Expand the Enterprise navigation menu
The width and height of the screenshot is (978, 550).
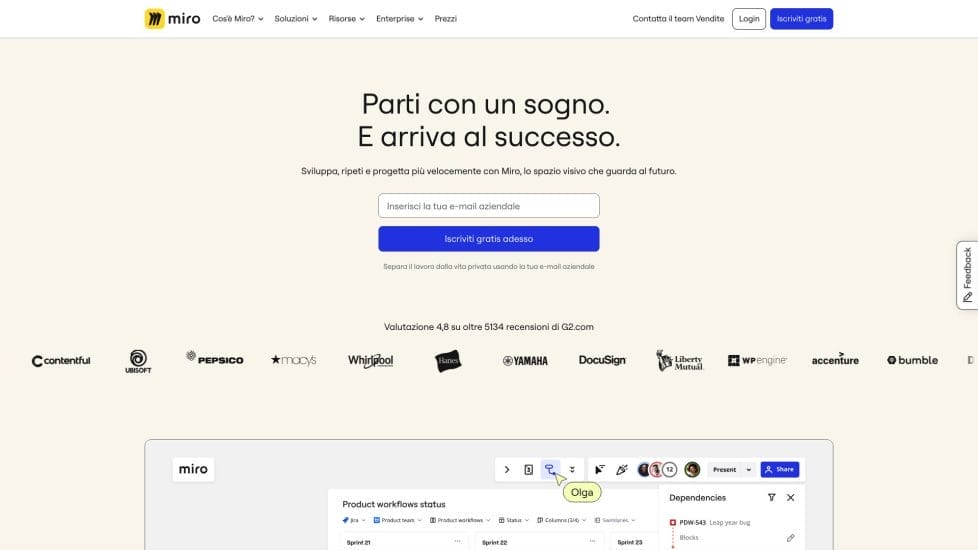point(399,19)
